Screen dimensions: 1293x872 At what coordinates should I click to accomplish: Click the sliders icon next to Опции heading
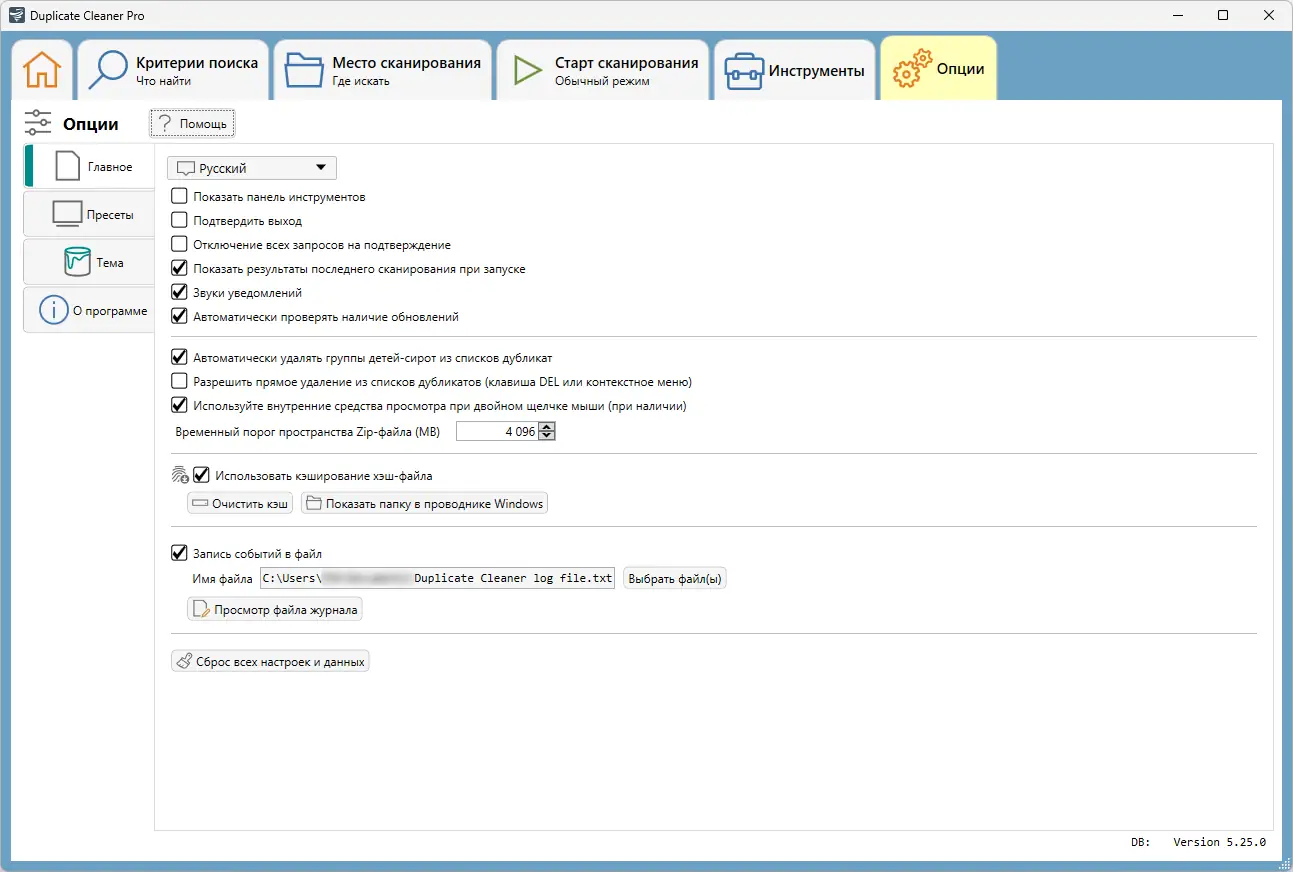click(38, 123)
